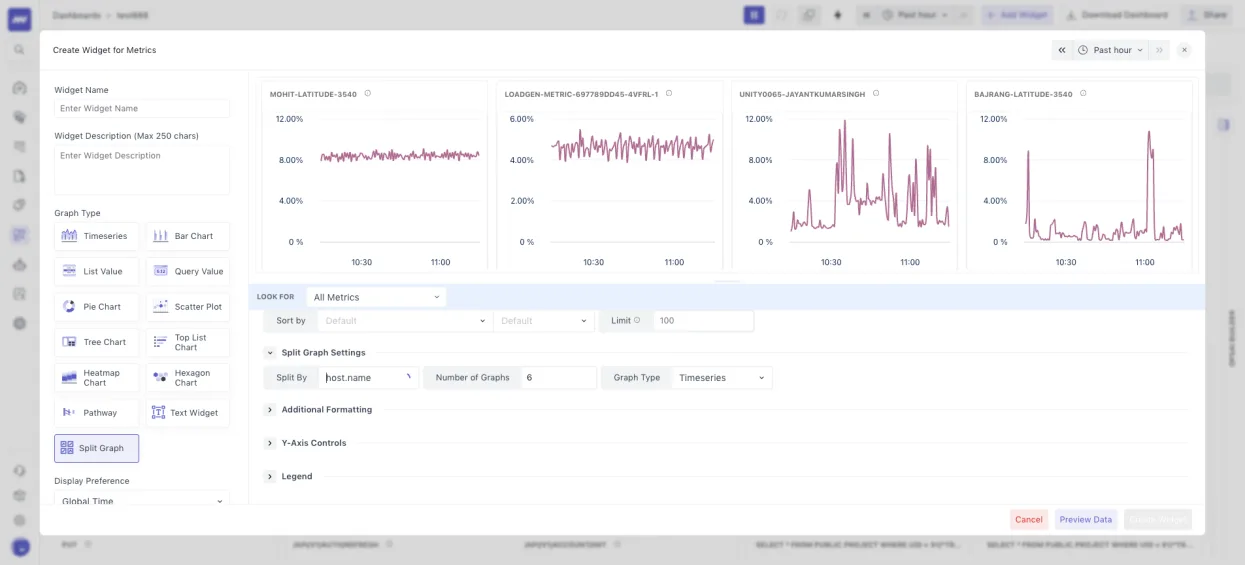Click the BAJRANG-LATITUDE-3540 graph title

pyautogui.click(x=1023, y=94)
